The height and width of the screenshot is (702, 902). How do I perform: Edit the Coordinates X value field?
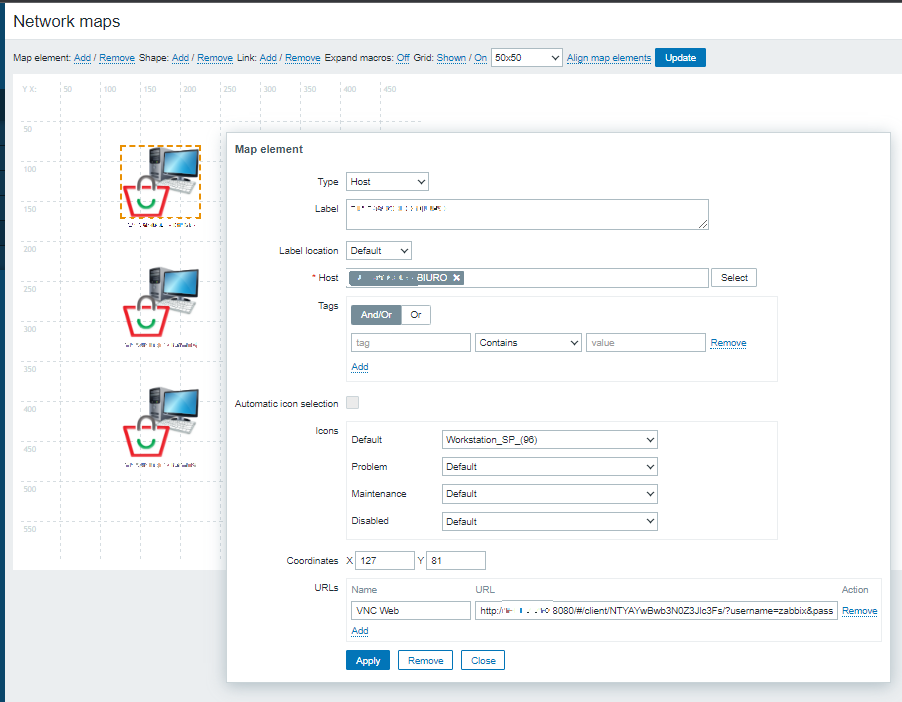pos(385,560)
